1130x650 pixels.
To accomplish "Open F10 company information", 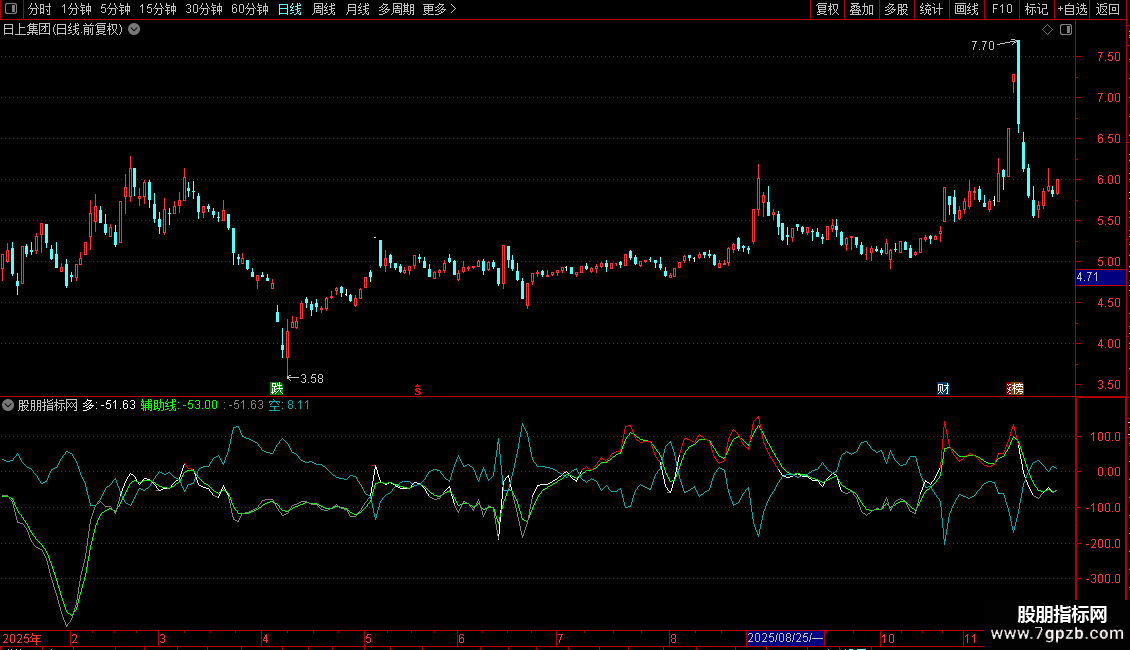I will click(1002, 9).
